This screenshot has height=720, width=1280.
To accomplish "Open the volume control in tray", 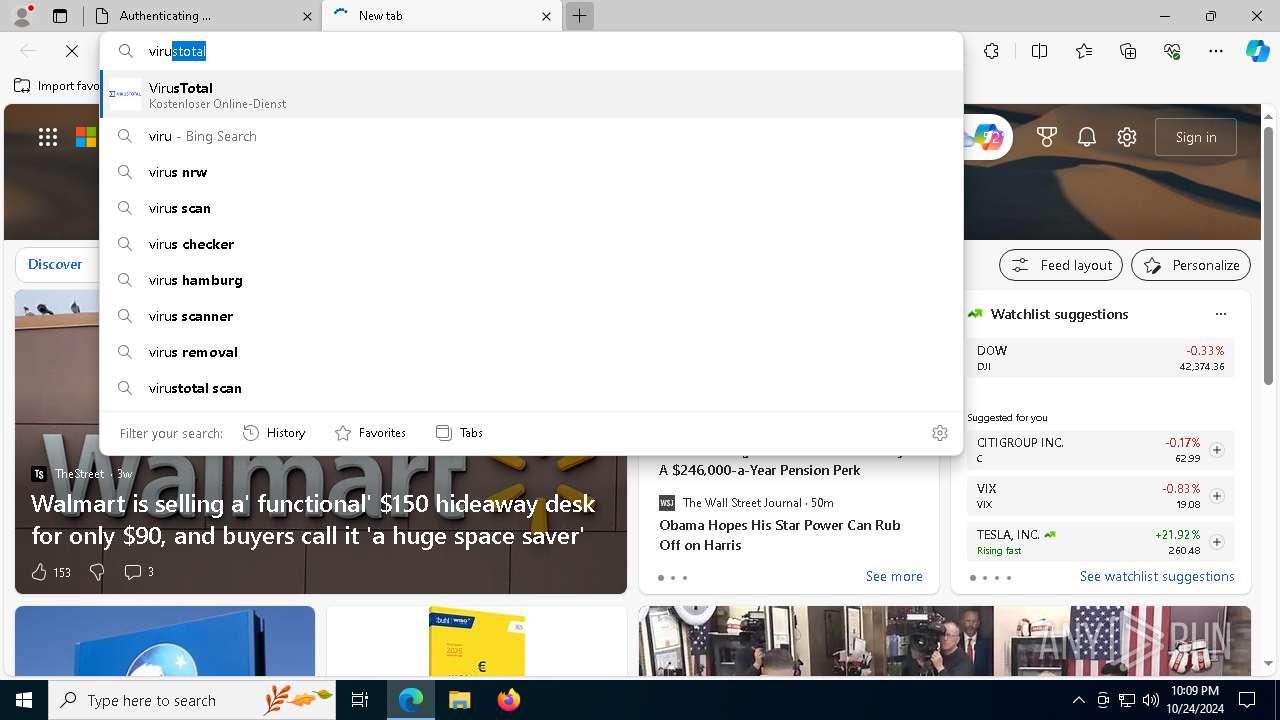I will 1151,700.
